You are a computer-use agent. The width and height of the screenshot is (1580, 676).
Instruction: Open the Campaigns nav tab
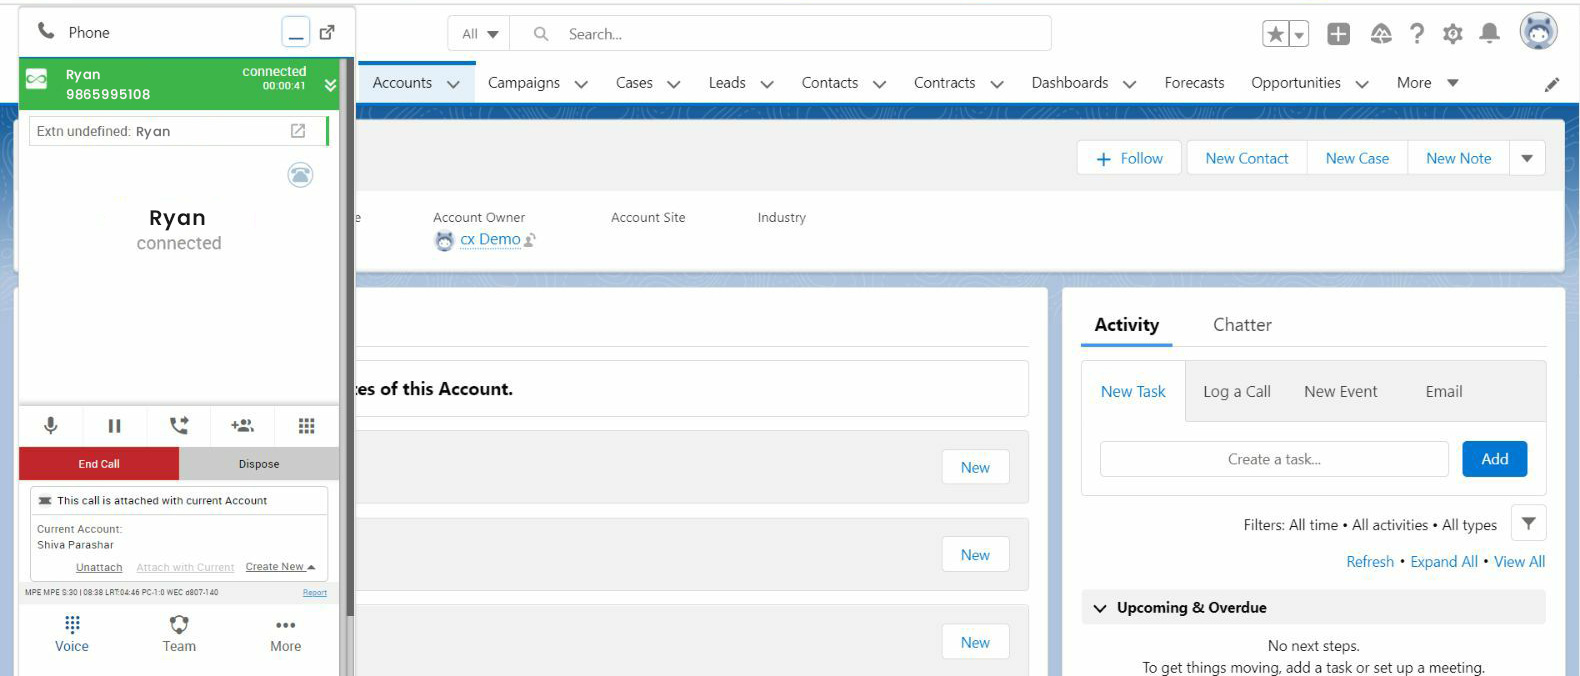tap(524, 83)
